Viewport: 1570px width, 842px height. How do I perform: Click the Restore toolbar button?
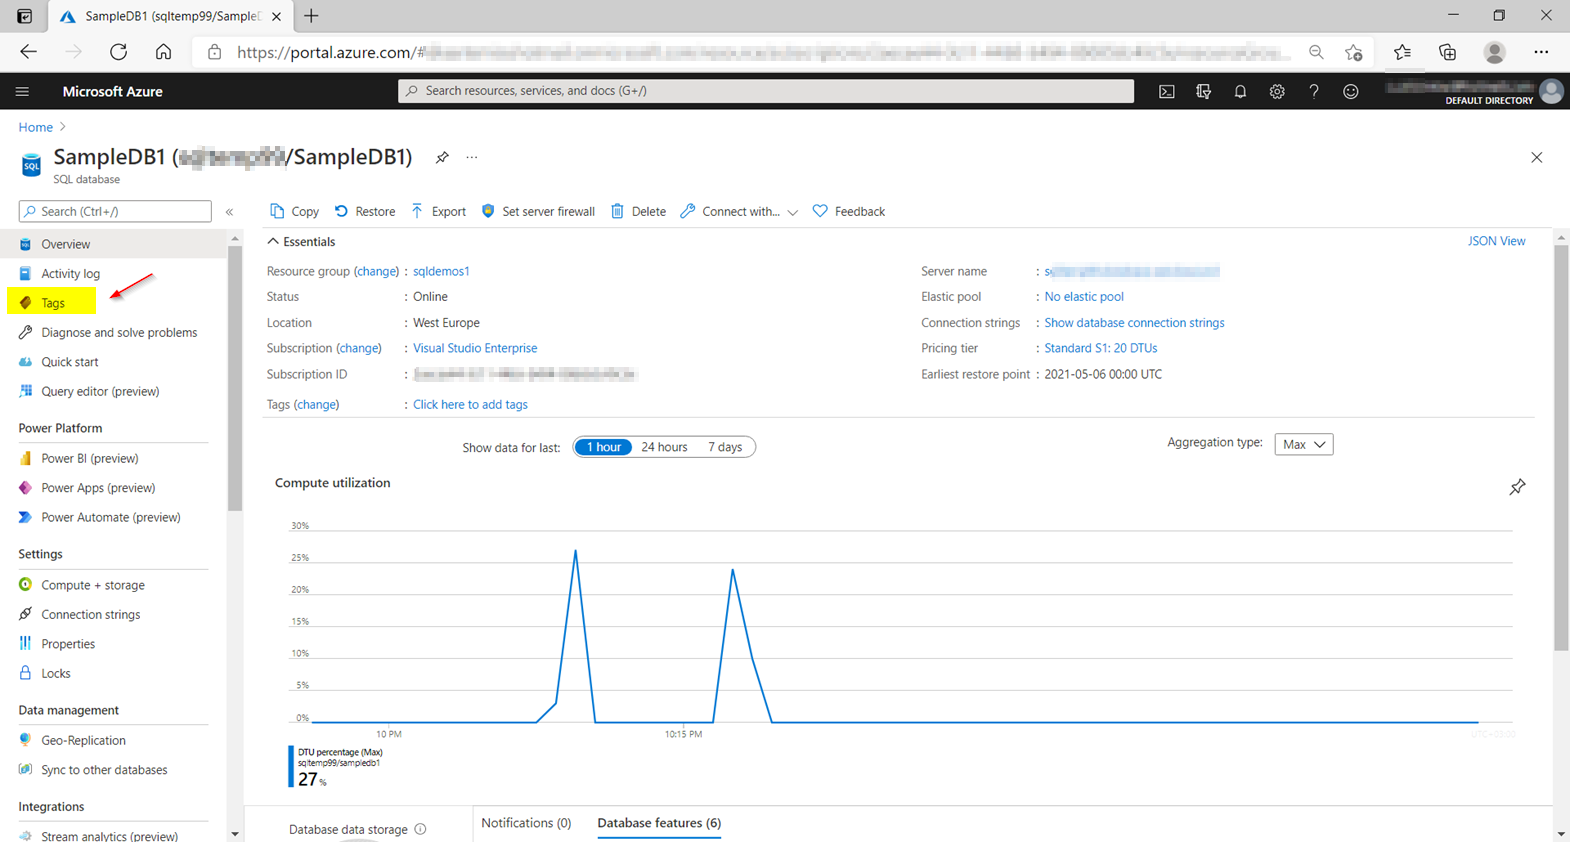(x=365, y=211)
